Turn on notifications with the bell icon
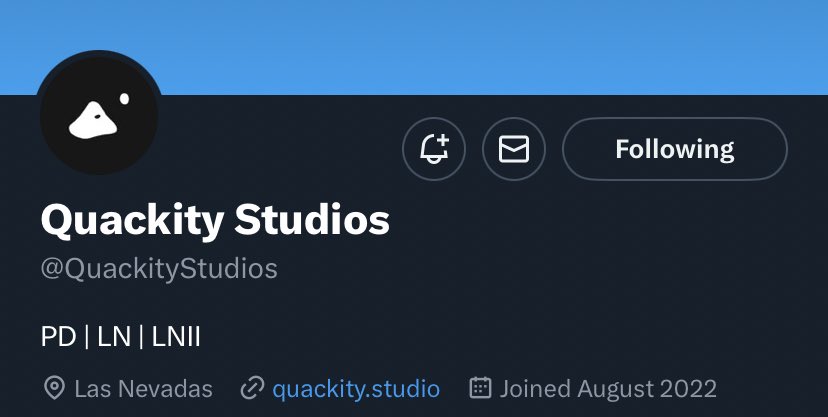Image resolution: width=828 pixels, height=417 pixels. pos(434,149)
